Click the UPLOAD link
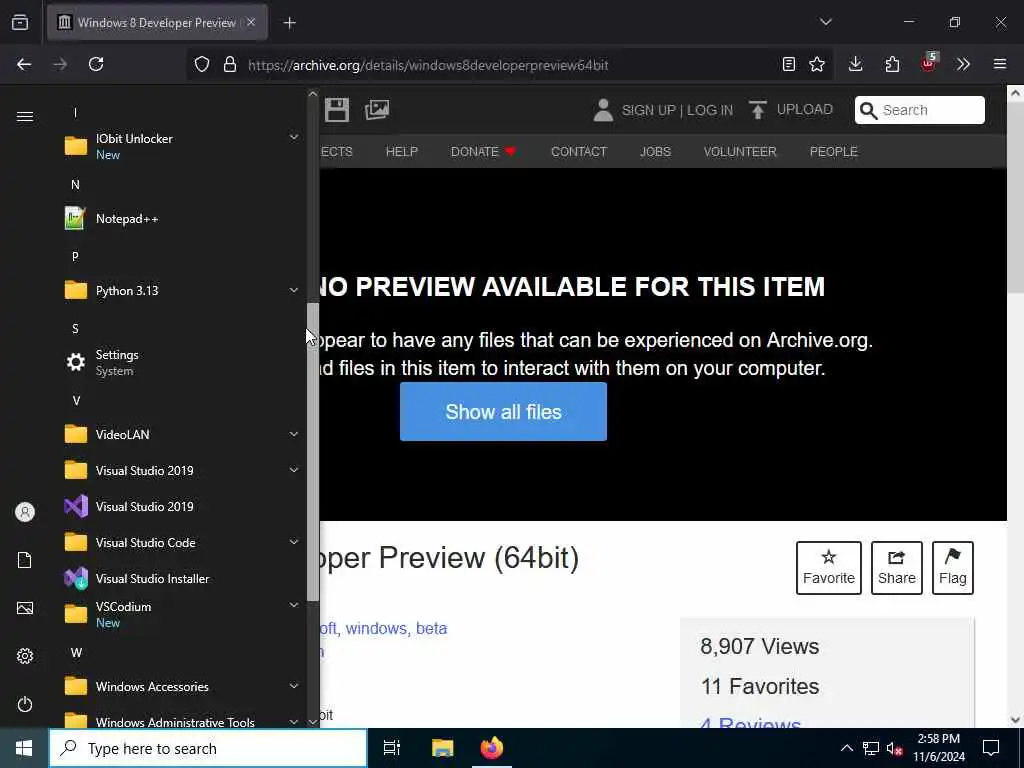Image resolution: width=1024 pixels, height=768 pixels. pos(790,110)
